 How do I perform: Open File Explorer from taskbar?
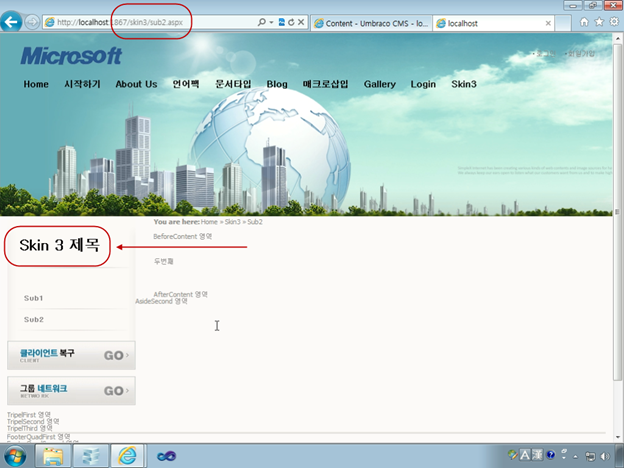[x=53, y=456]
